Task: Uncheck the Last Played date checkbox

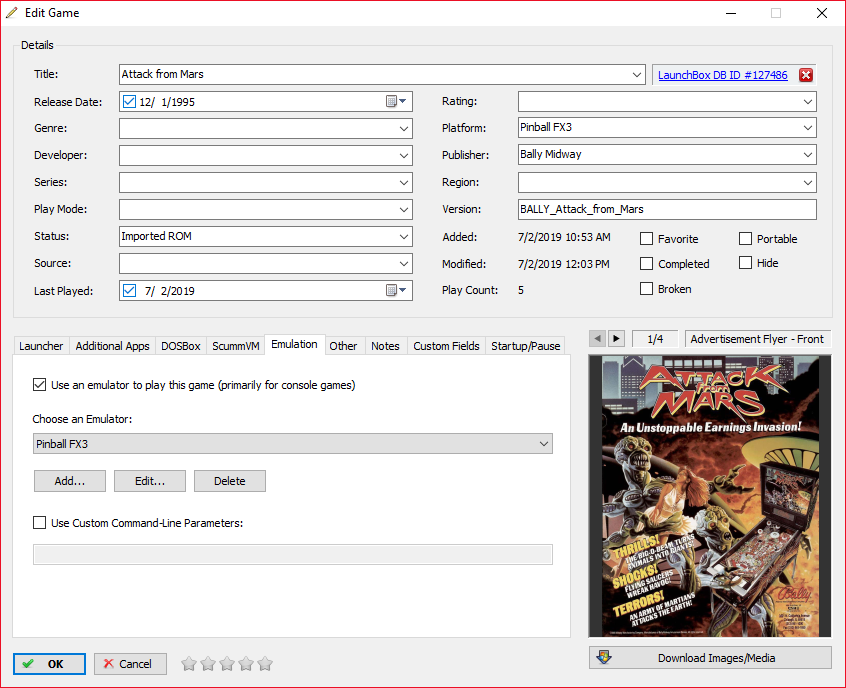Action: click(x=129, y=290)
